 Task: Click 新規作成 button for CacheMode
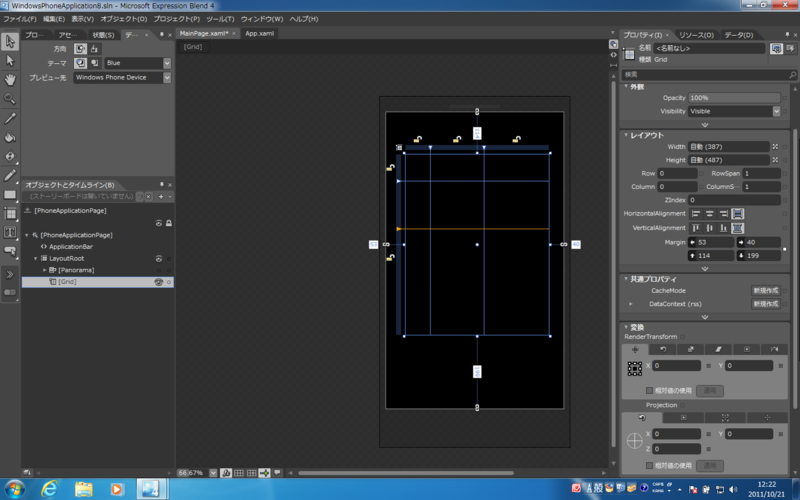point(766,290)
